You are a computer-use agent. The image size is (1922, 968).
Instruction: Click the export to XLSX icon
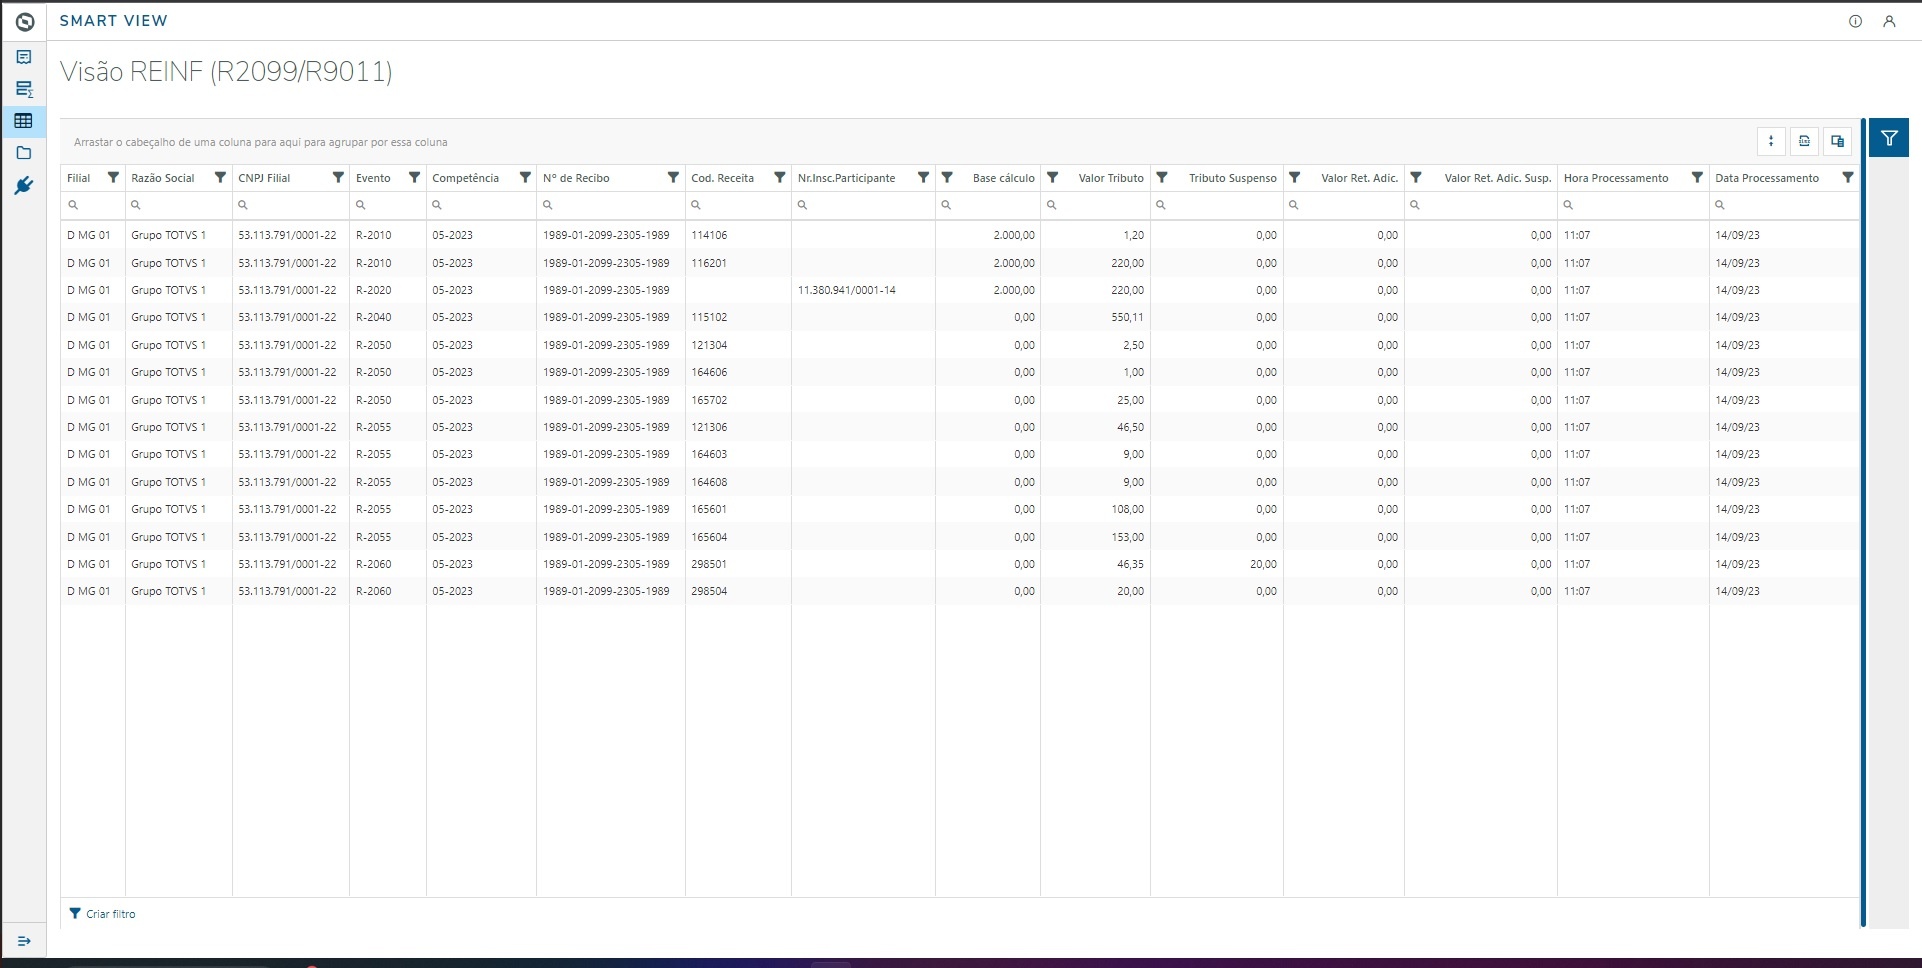tap(1804, 141)
